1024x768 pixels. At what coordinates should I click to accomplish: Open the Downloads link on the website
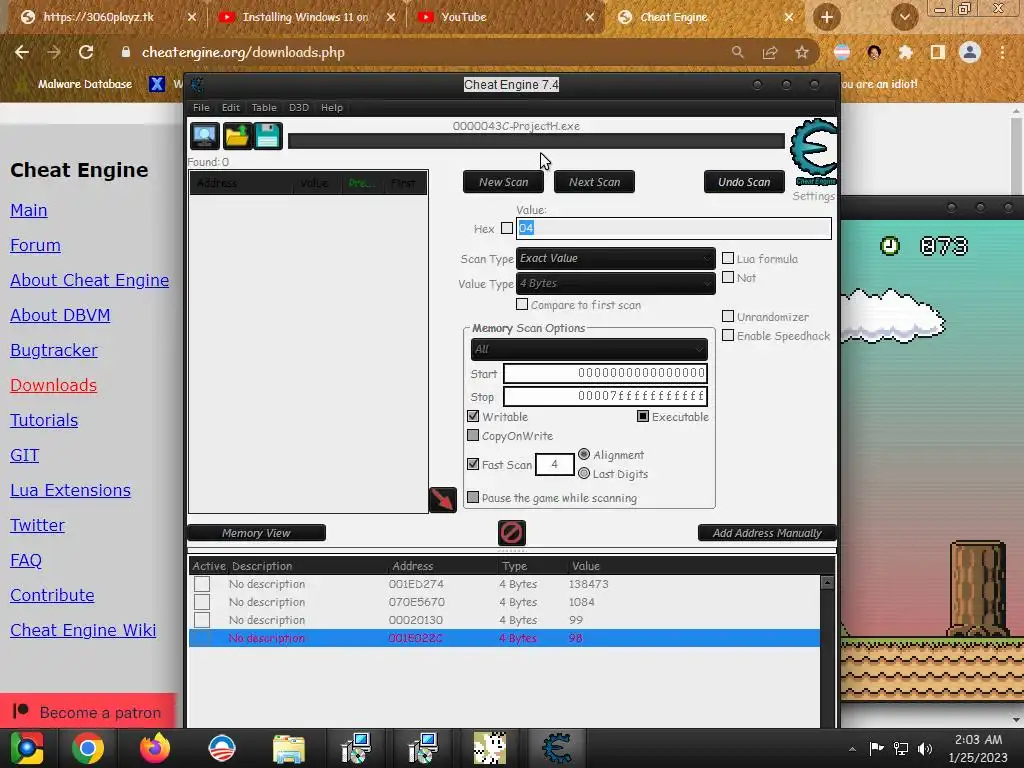pos(54,385)
